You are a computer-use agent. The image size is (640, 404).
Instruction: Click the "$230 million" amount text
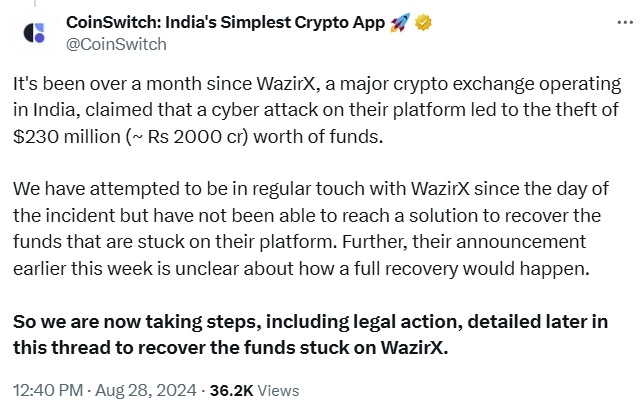click(67, 137)
